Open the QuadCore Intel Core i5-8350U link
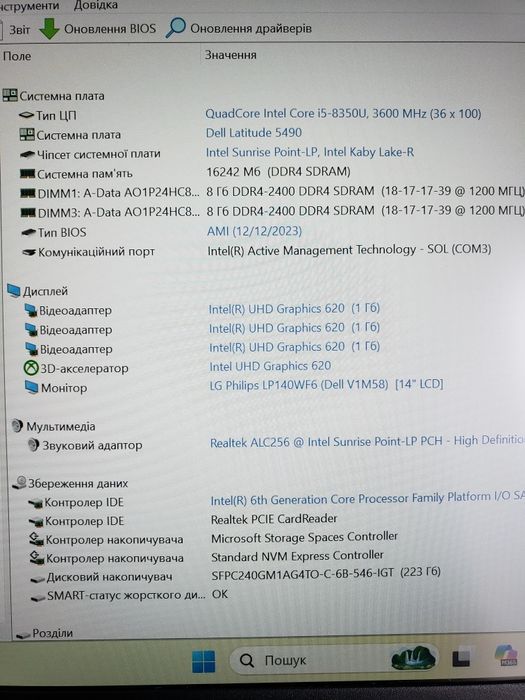The height and width of the screenshot is (700, 525). coord(343,113)
